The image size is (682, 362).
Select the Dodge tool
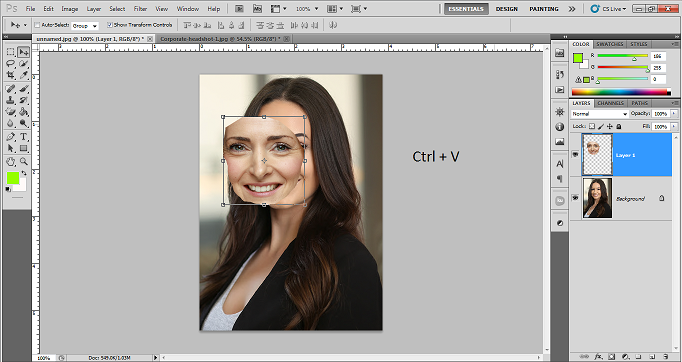click(x=23, y=123)
